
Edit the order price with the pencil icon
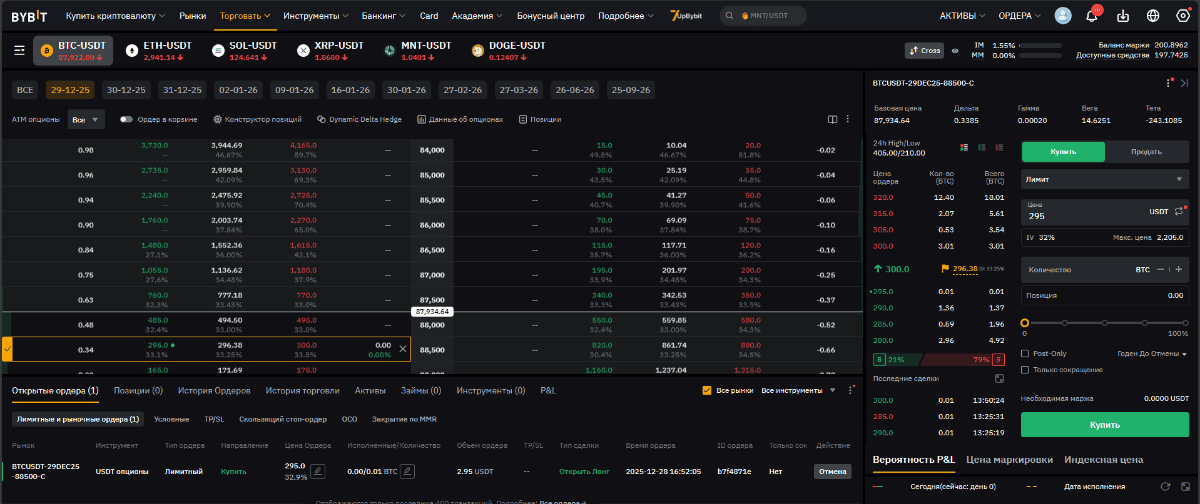(x=318, y=471)
